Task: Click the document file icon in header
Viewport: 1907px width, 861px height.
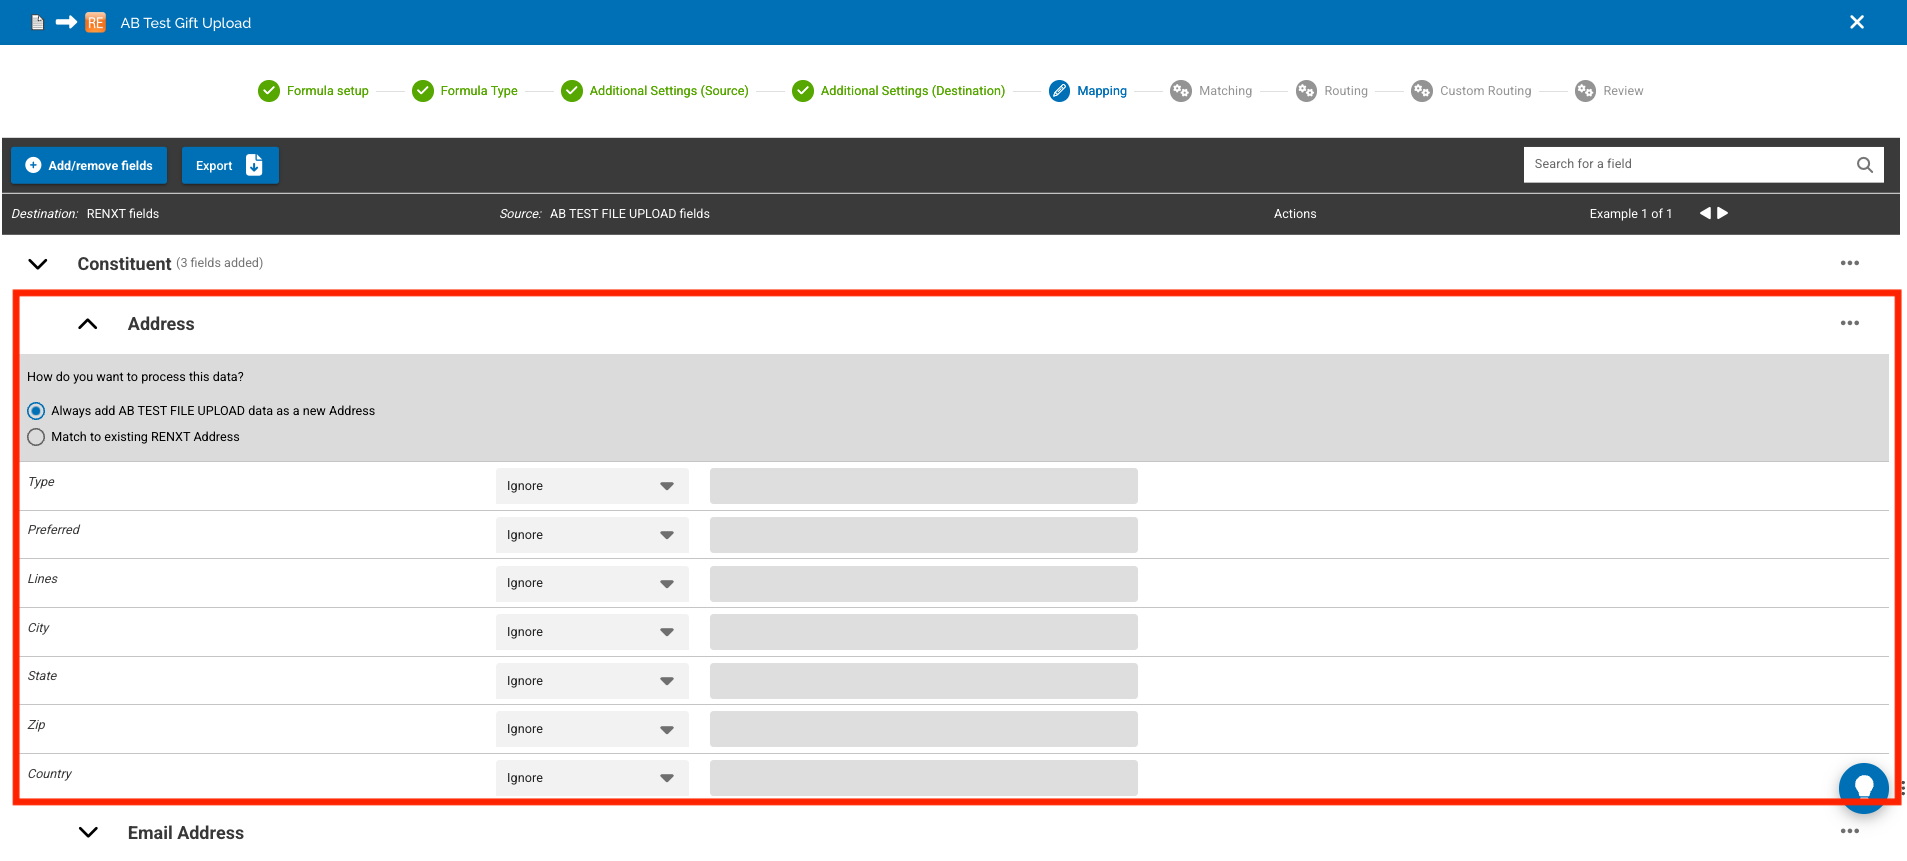Action: click(x=37, y=22)
